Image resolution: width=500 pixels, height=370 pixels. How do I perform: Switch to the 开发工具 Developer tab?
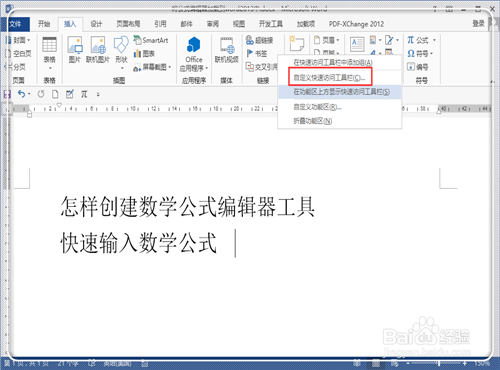coord(270,24)
